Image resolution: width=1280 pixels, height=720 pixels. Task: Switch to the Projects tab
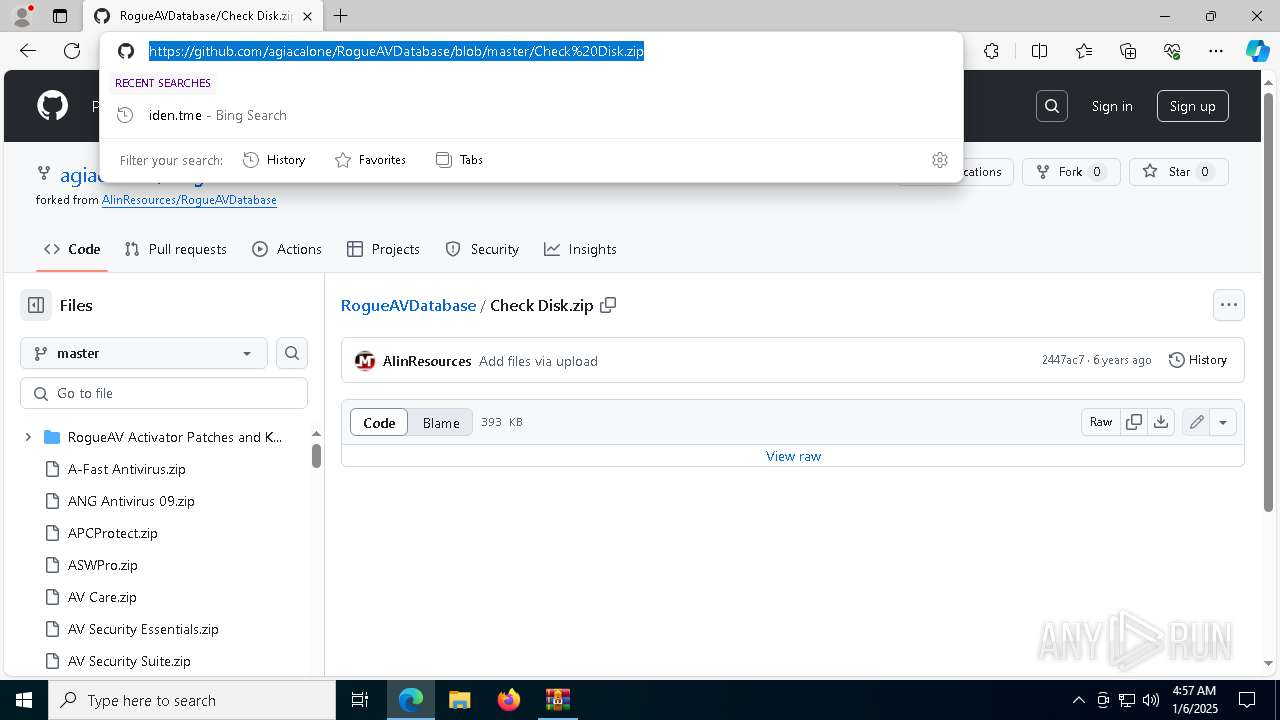click(x=383, y=249)
